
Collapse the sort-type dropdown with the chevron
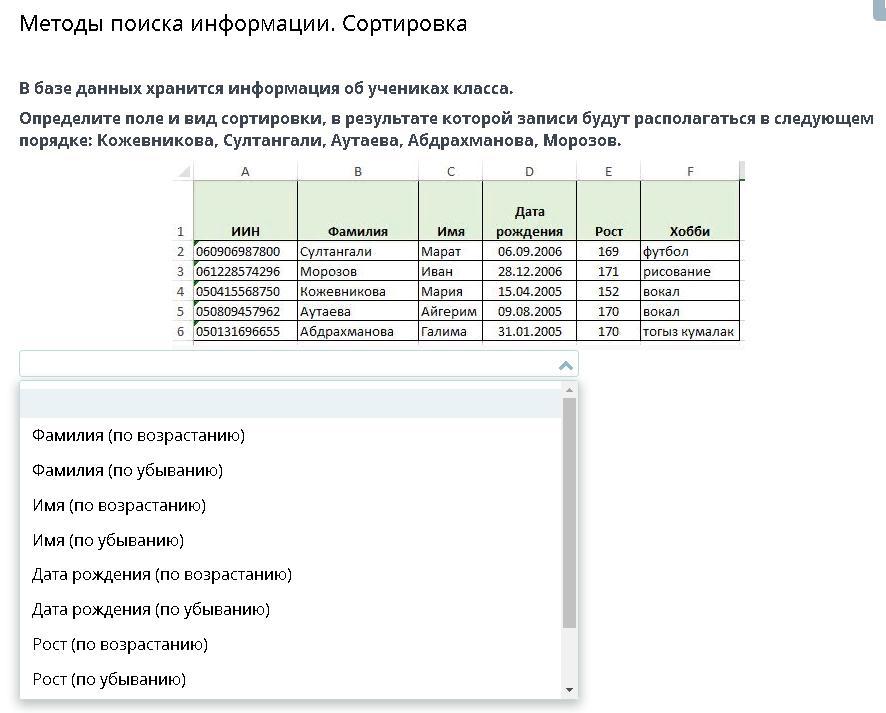pos(566,366)
